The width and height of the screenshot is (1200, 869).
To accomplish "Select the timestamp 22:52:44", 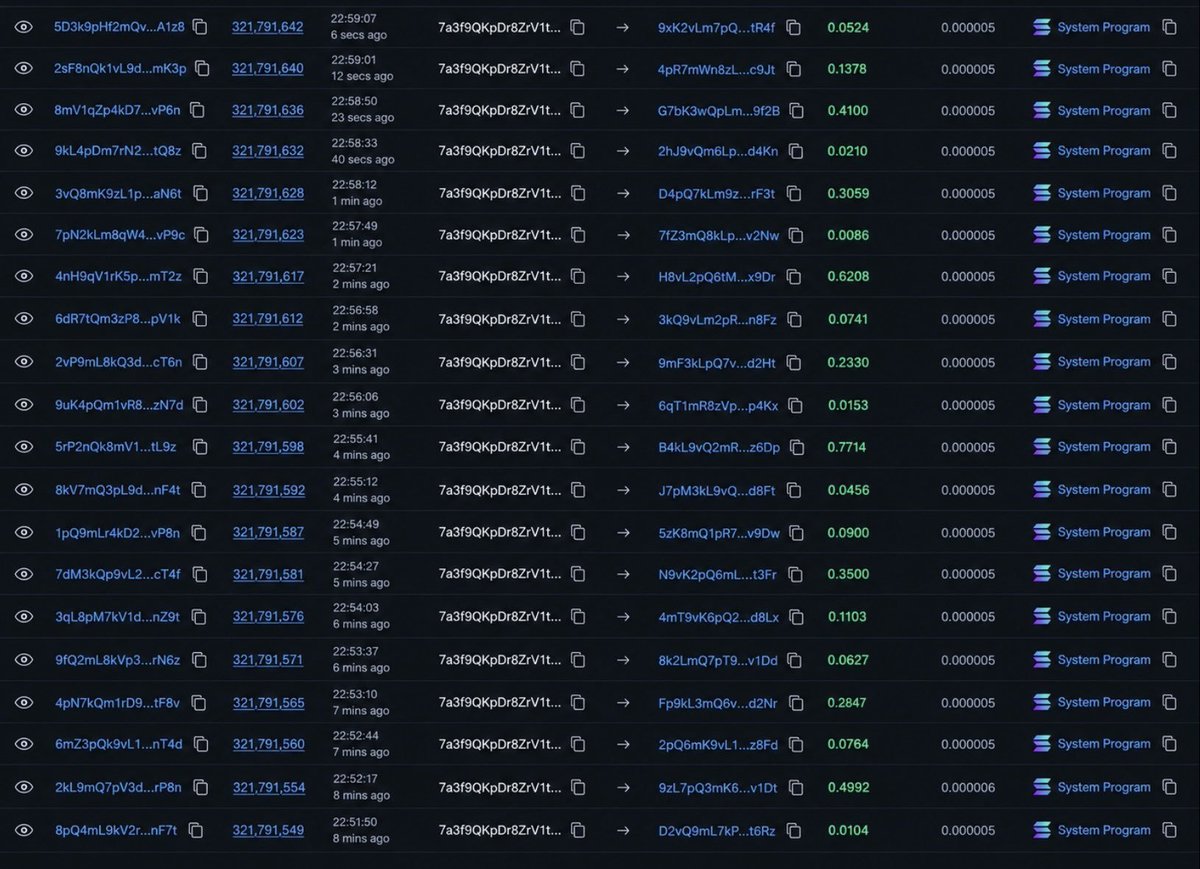I will click(354, 736).
